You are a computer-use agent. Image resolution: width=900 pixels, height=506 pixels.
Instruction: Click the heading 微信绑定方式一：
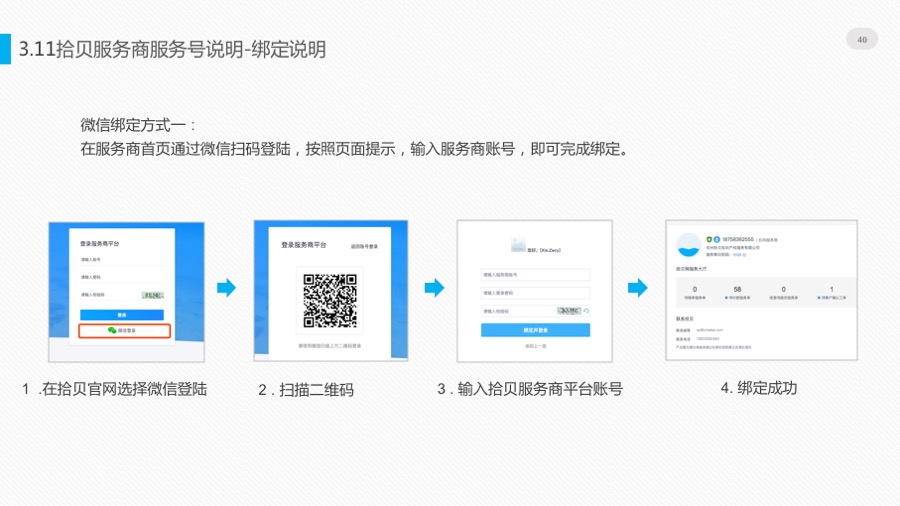click(138, 124)
